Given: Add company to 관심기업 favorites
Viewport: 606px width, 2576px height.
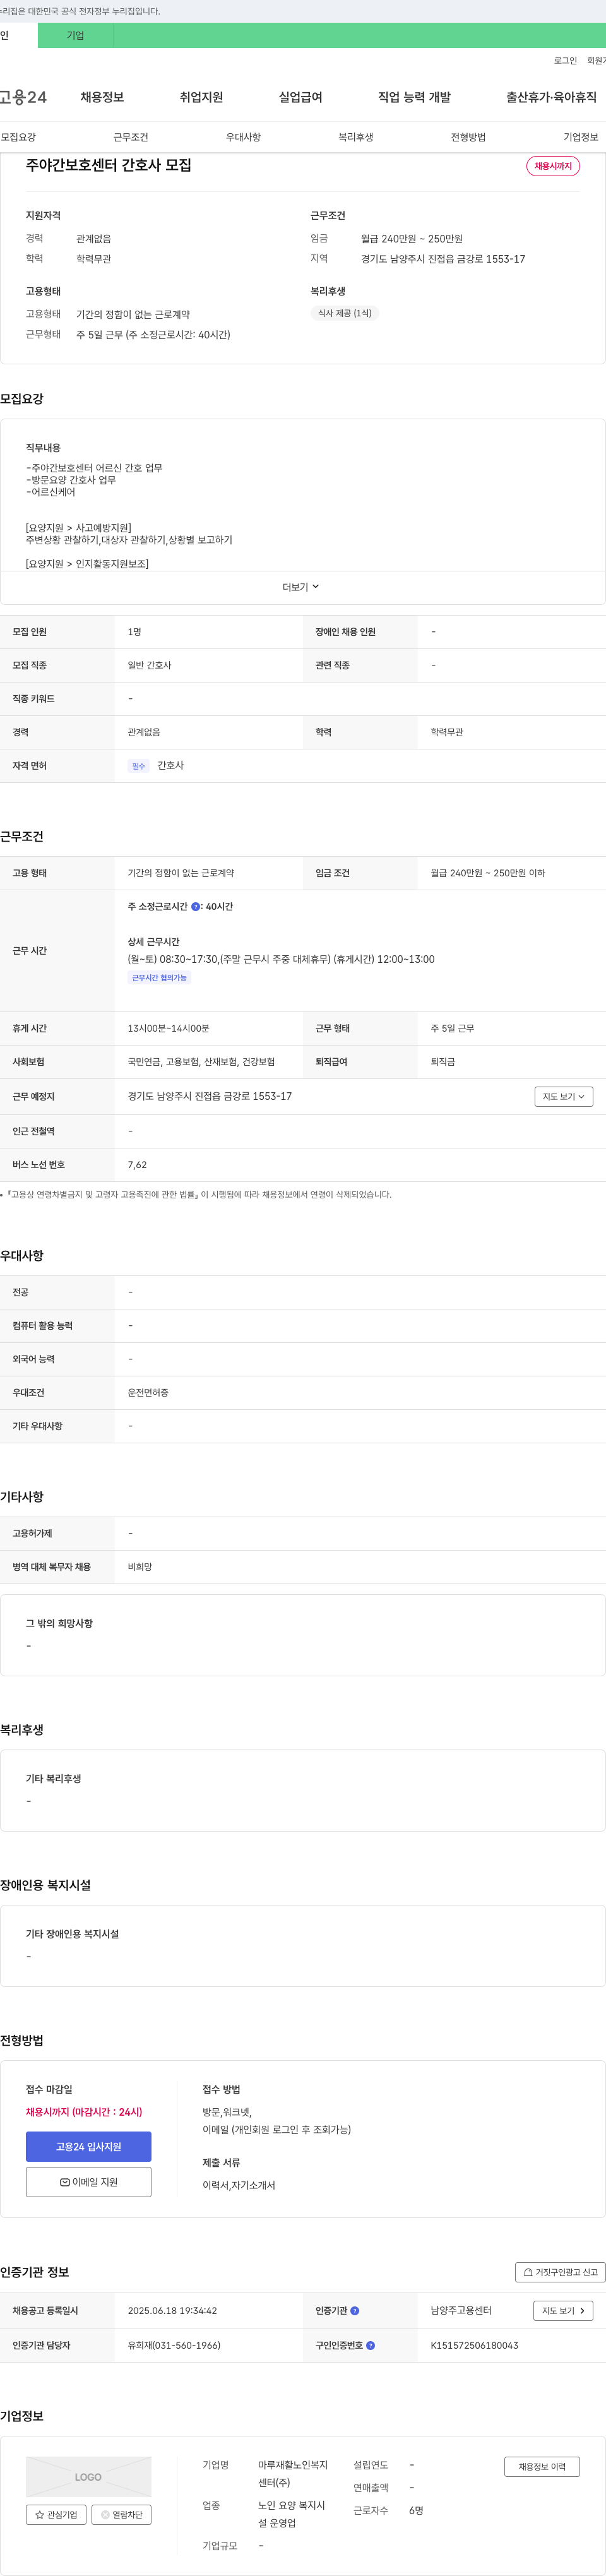Looking at the screenshot, I should click(x=56, y=2514).
